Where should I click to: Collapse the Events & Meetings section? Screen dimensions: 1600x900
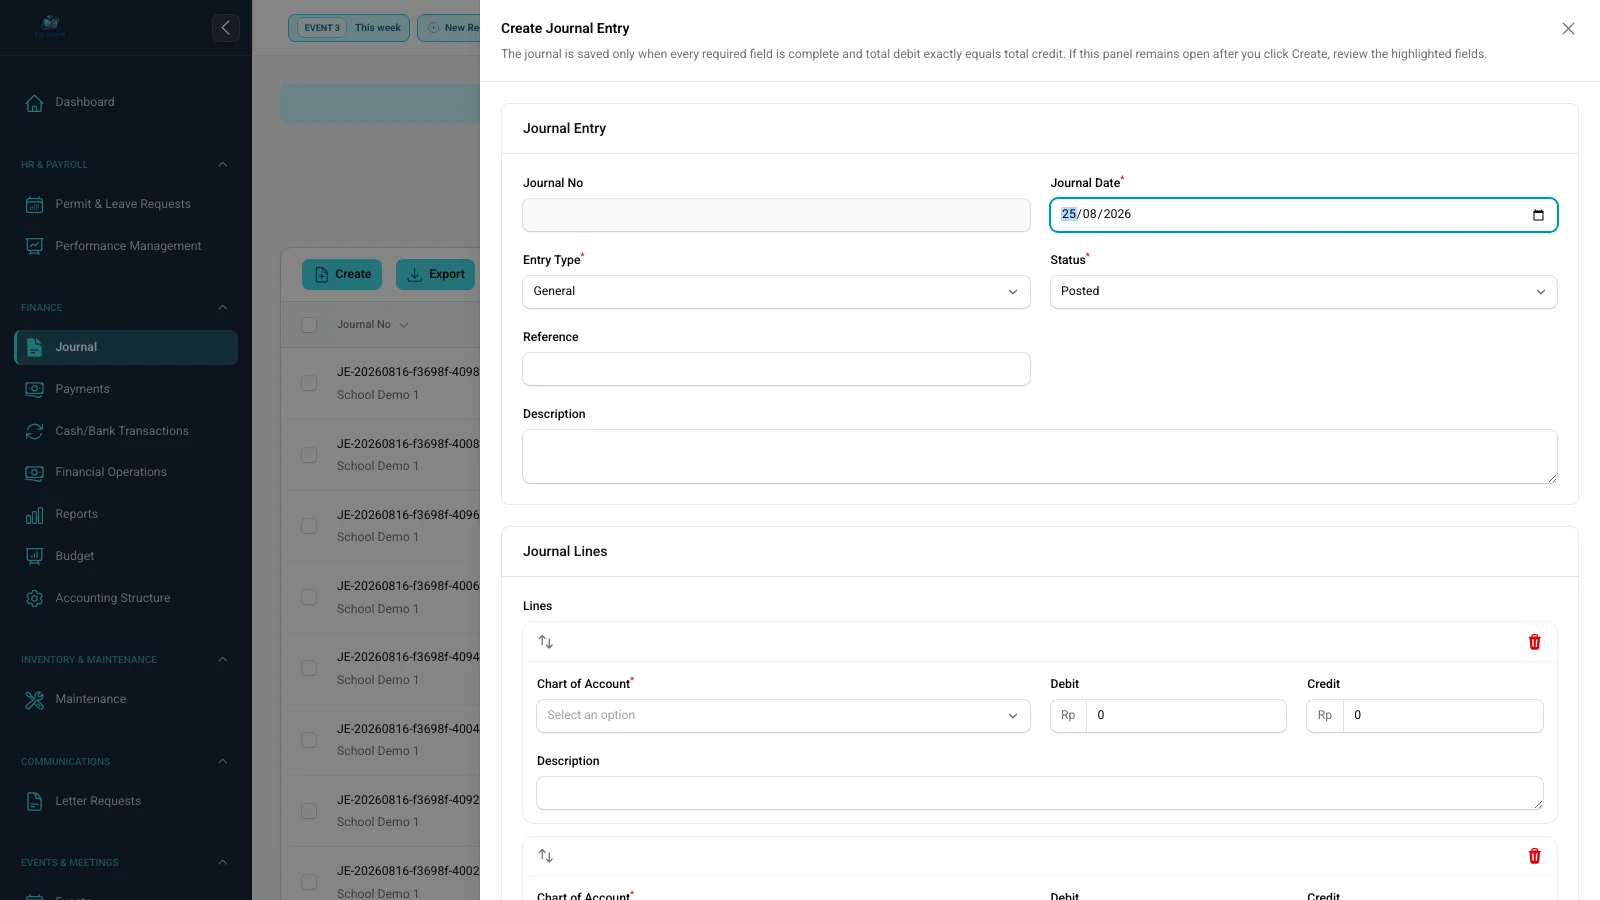[x=223, y=863]
